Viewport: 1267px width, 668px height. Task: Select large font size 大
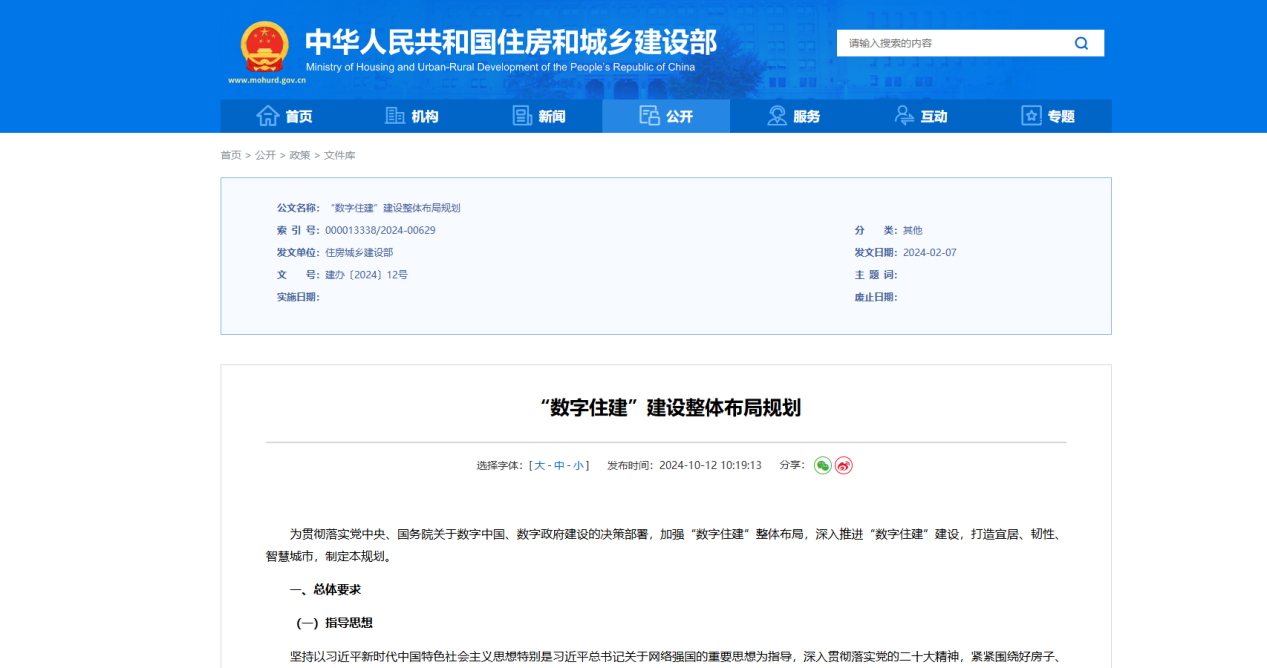(540, 465)
